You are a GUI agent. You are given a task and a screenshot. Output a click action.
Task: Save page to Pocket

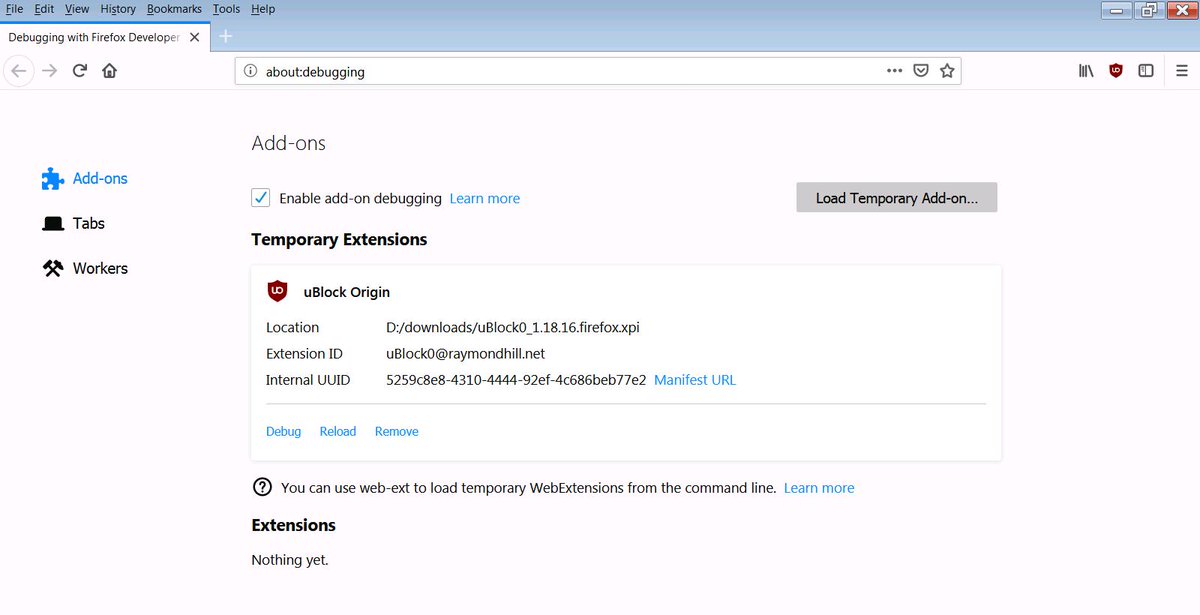point(921,71)
